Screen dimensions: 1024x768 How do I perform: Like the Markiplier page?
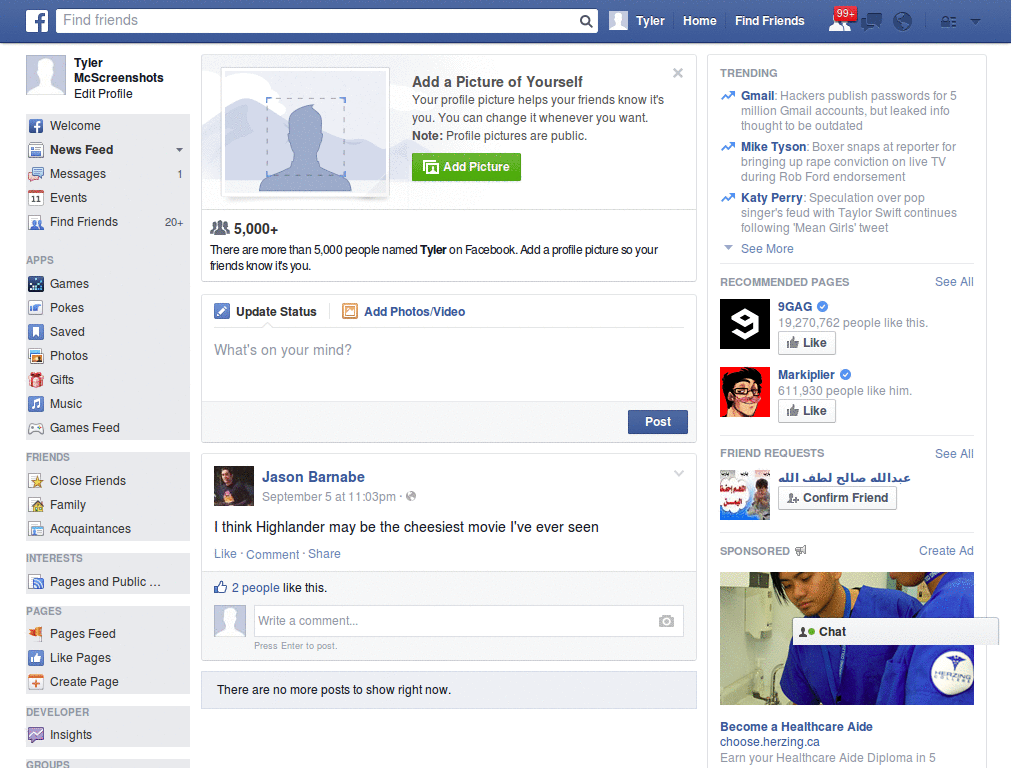pos(807,411)
